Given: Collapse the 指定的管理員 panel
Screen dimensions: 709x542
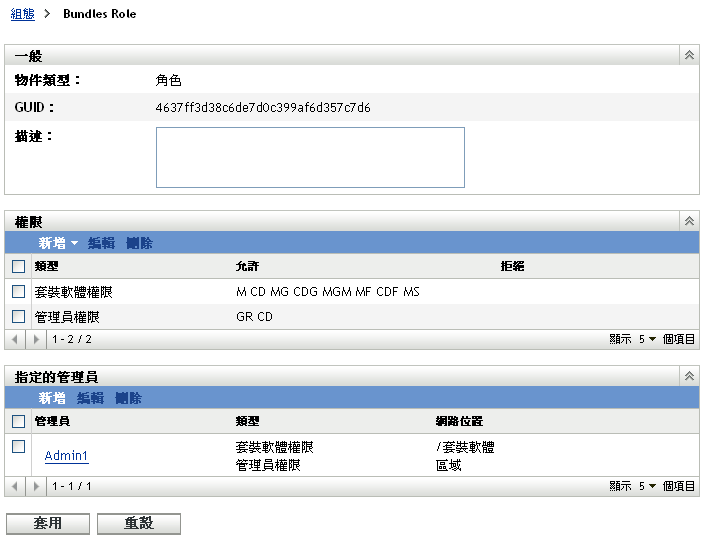Looking at the screenshot, I should pyautogui.click(x=689, y=376).
